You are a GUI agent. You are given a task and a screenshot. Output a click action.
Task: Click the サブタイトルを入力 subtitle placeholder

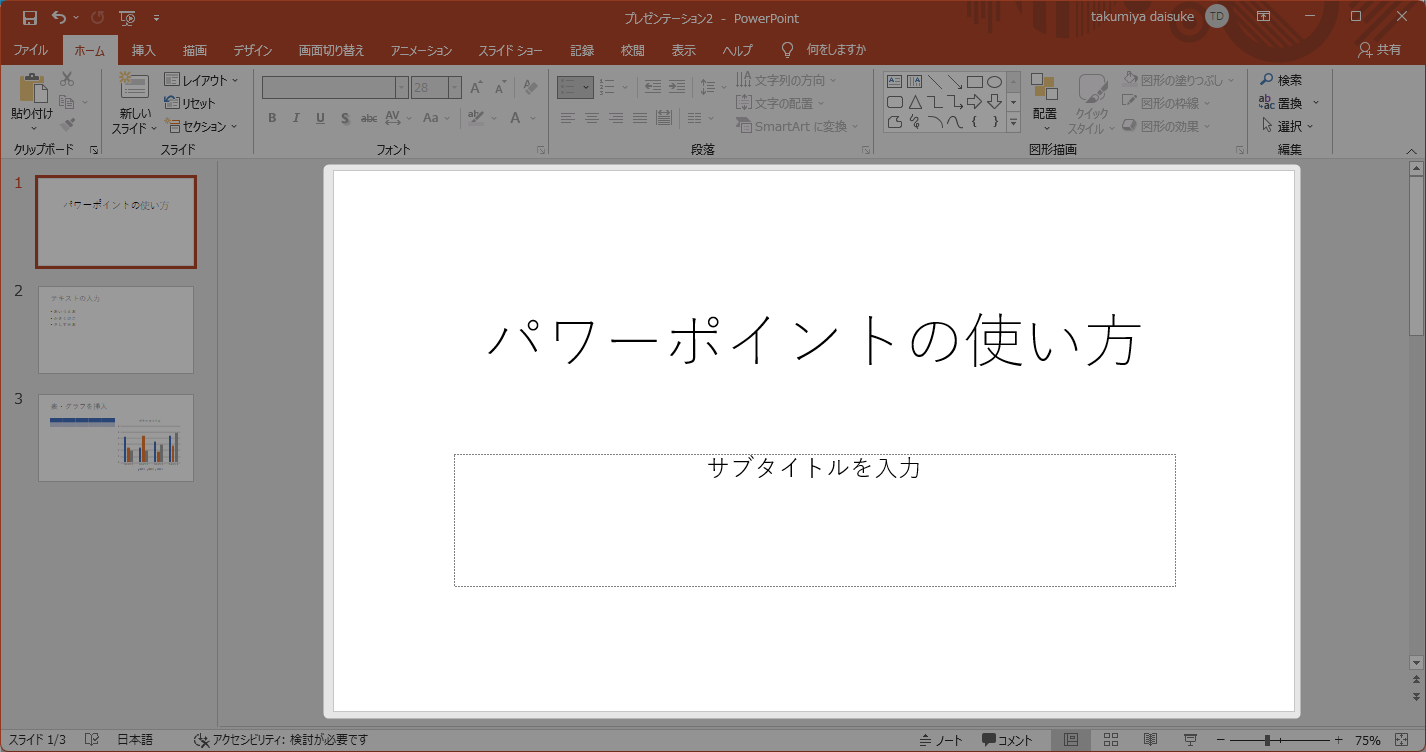tap(815, 520)
